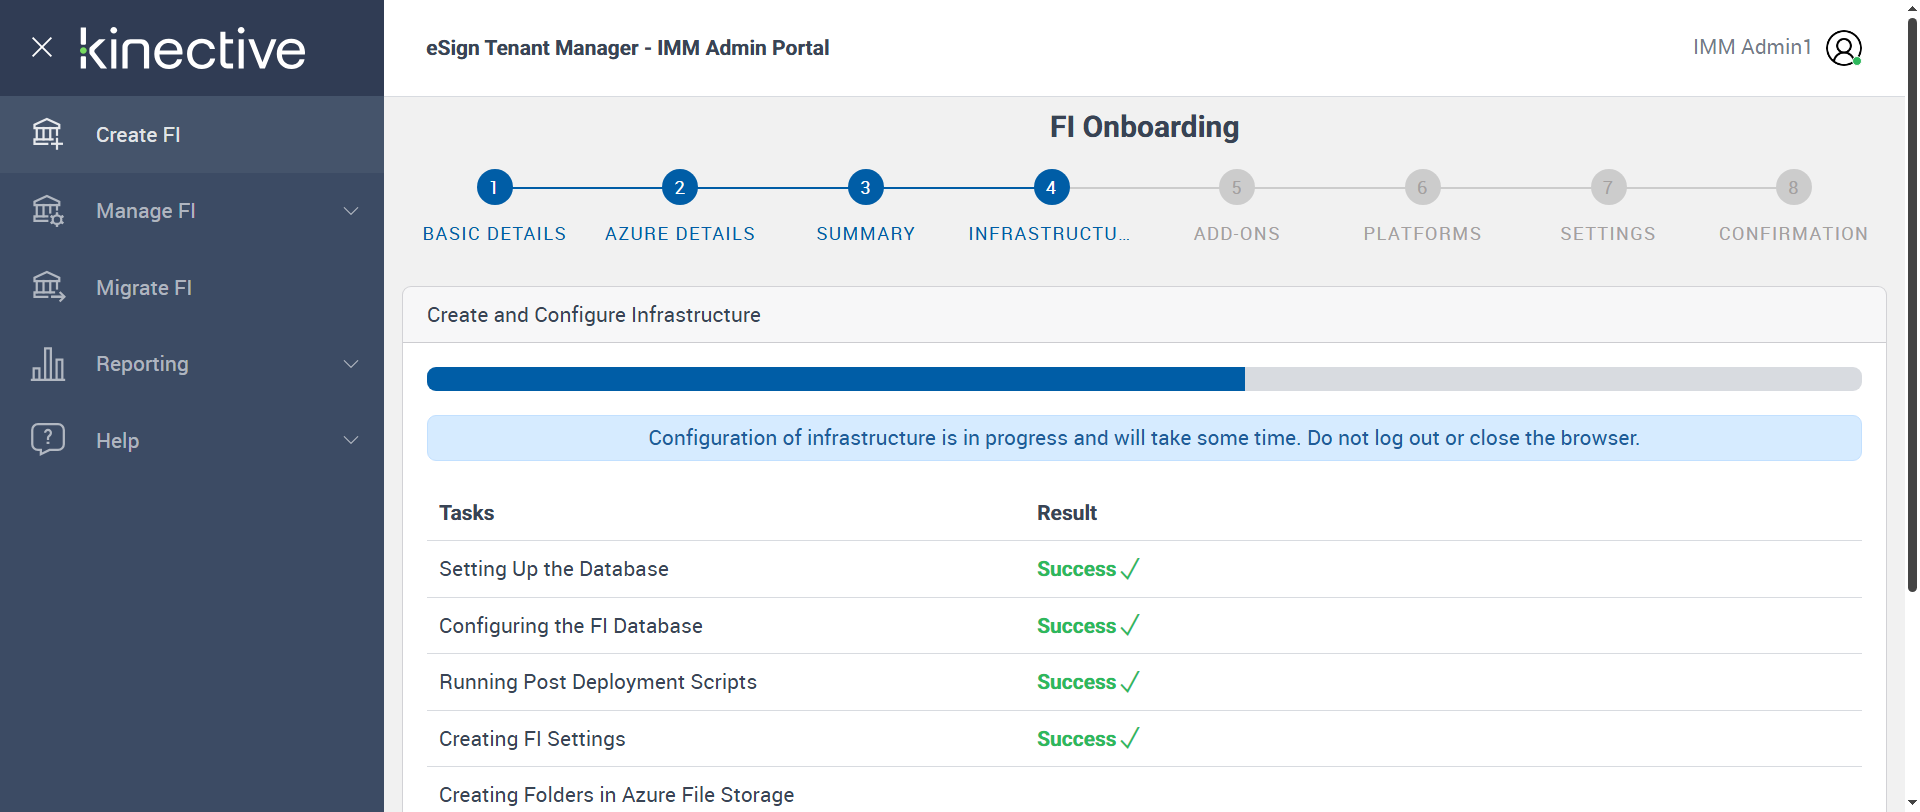The width and height of the screenshot is (1920, 812).
Task: Click 'Running Post Deployment Scripts' task
Action: tap(598, 682)
